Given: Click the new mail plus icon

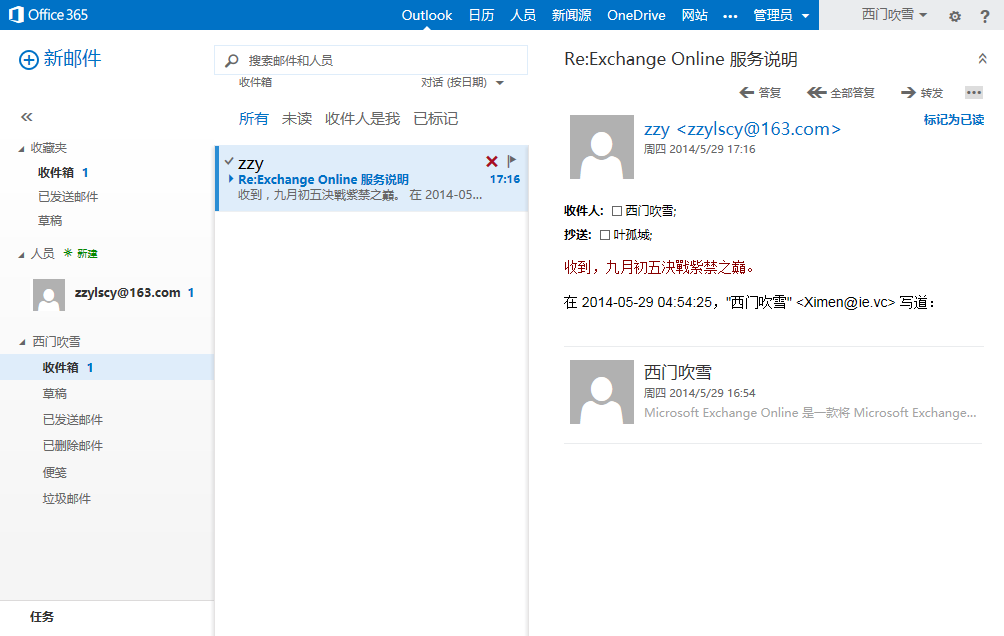Looking at the screenshot, I should click(x=29, y=60).
